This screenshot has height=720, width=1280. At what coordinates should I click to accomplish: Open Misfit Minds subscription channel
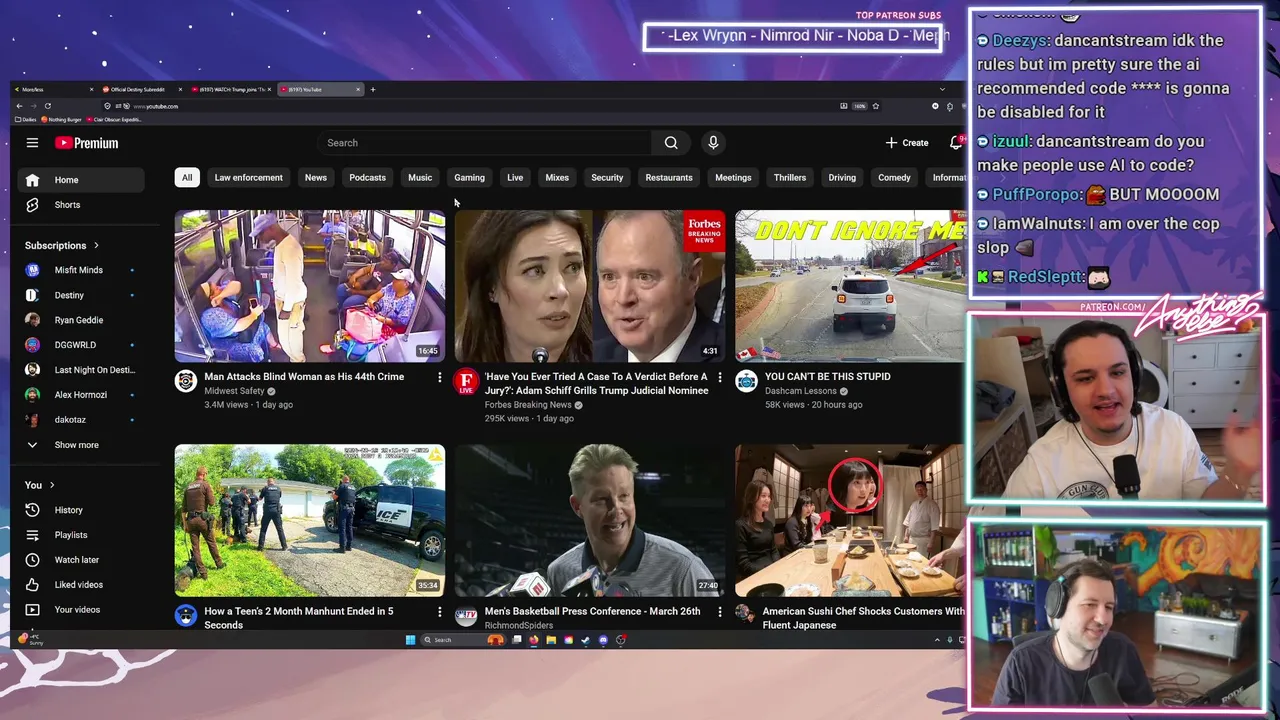[x=80, y=270]
